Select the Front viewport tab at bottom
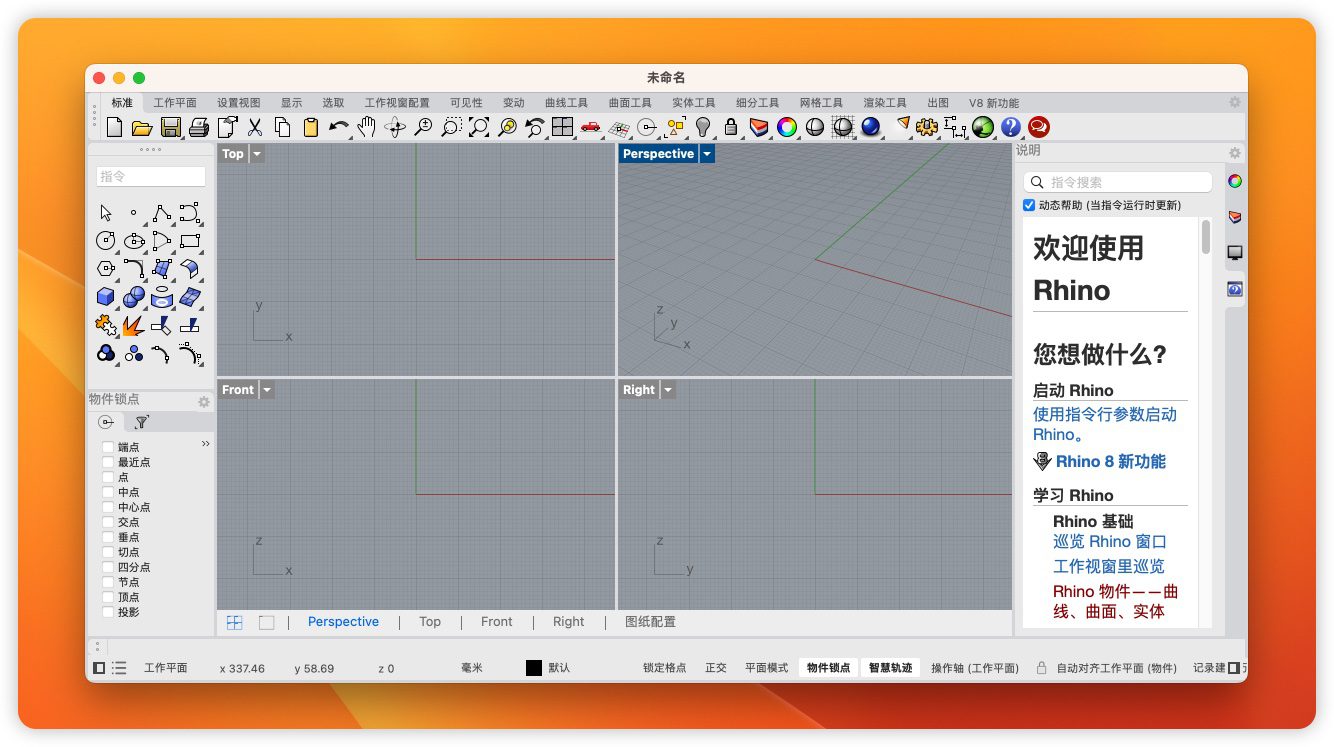 (496, 622)
